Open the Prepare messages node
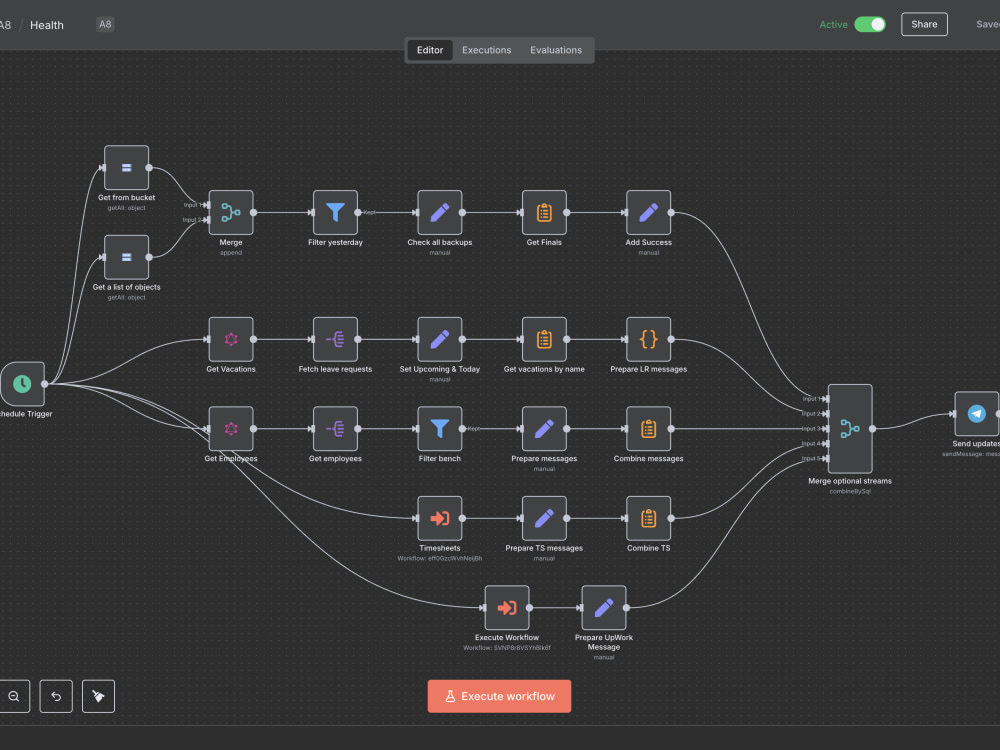 pos(544,429)
